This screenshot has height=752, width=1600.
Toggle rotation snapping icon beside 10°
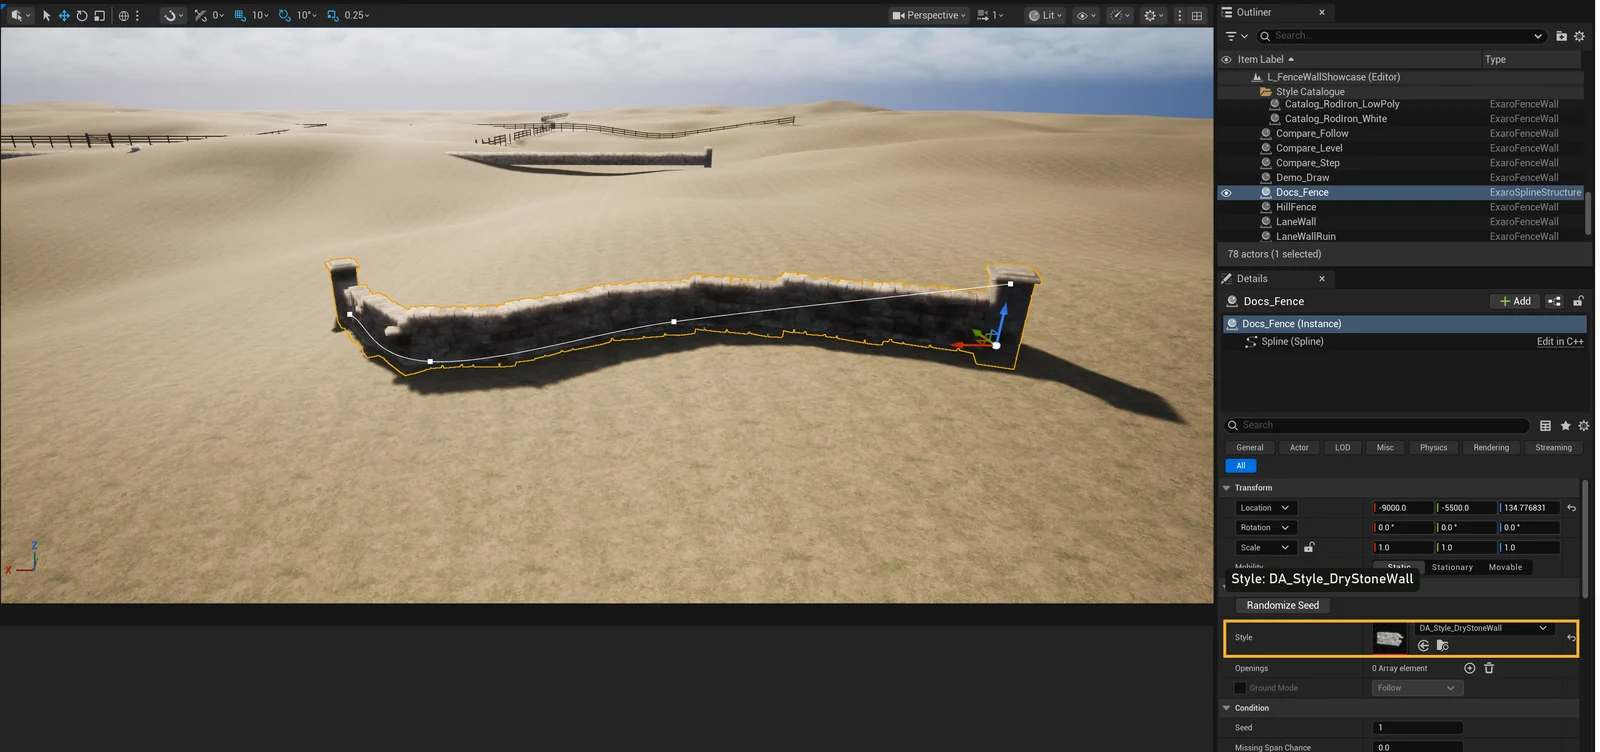point(285,15)
